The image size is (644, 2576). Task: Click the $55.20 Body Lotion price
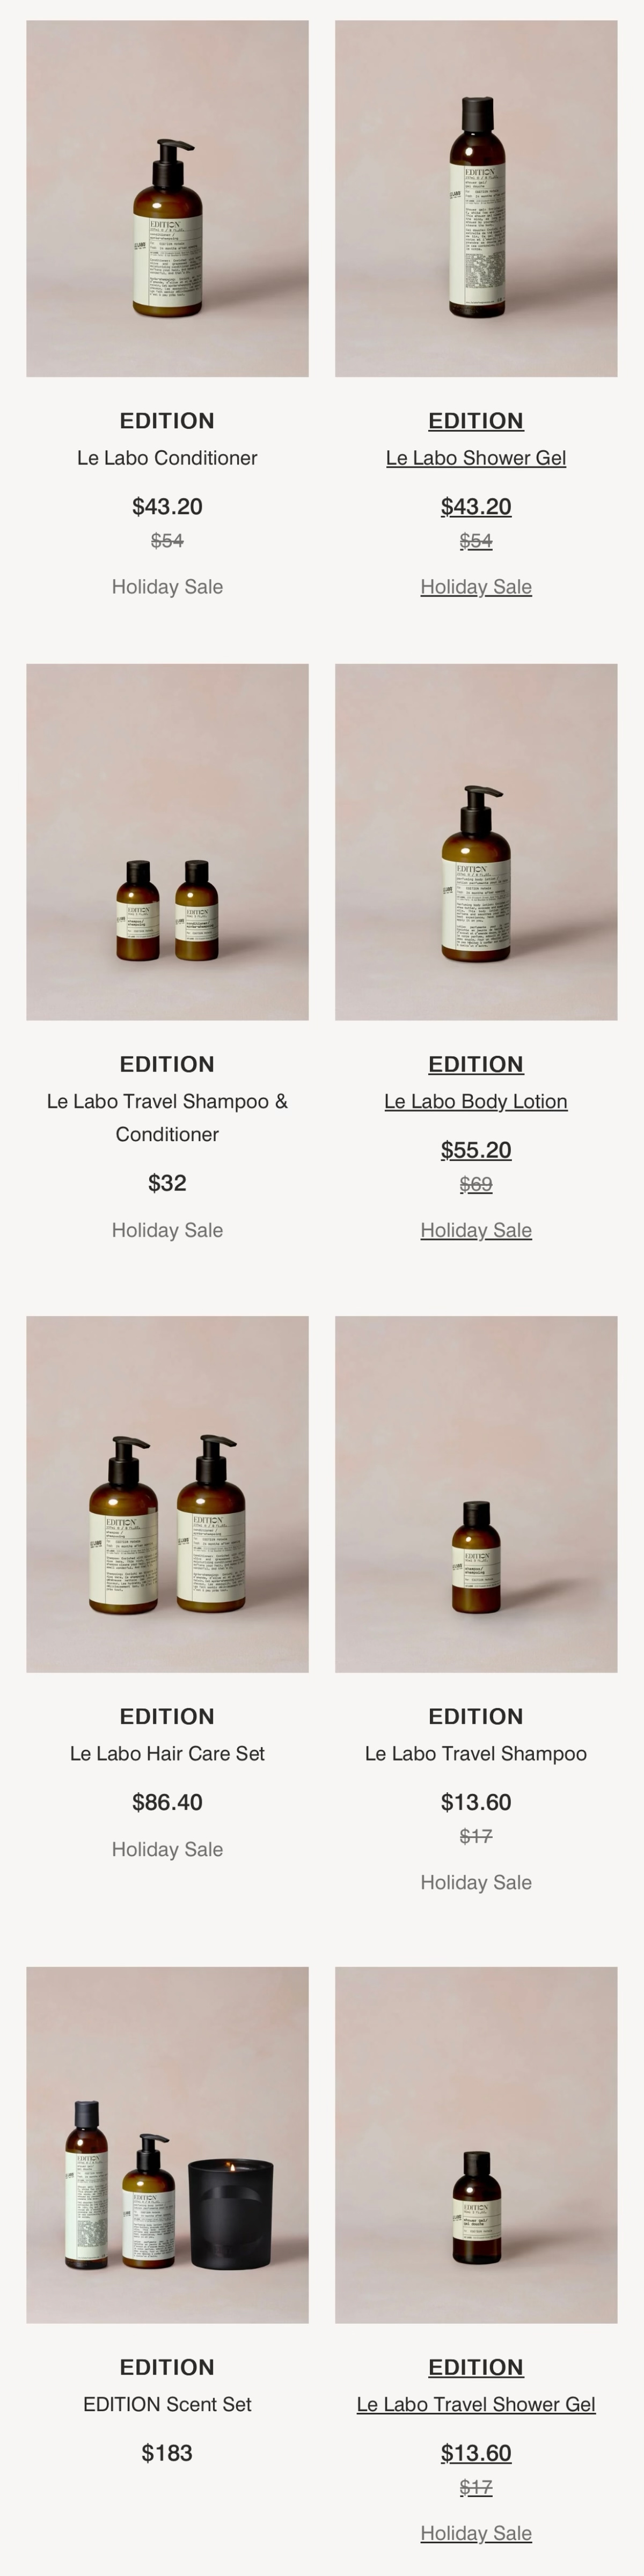pyautogui.click(x=476, y=1150)
